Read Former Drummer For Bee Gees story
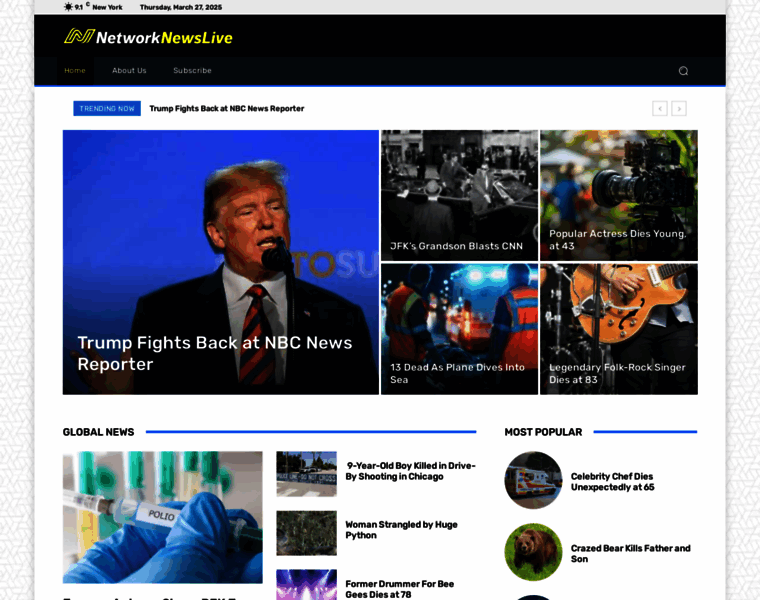 point(400,589)
